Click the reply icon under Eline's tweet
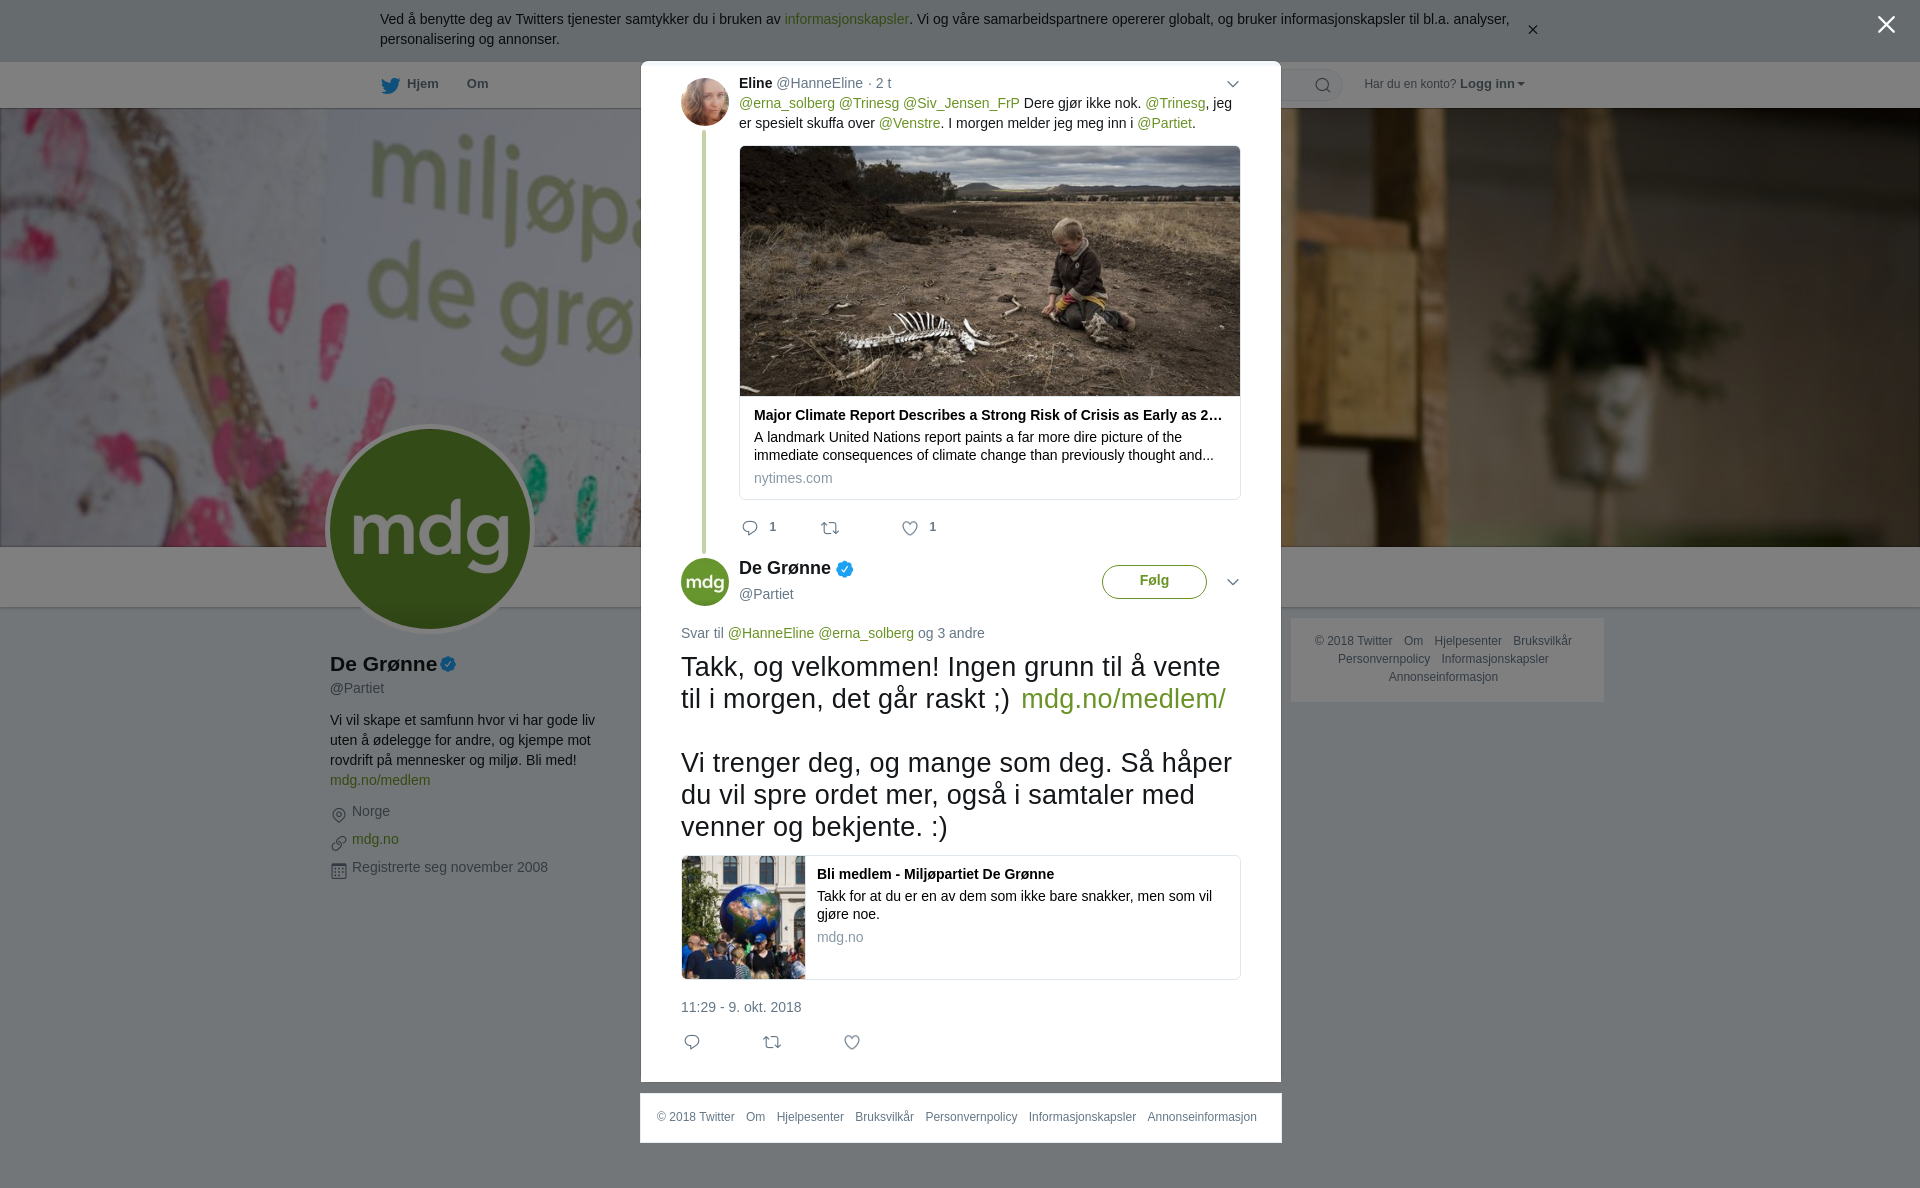This screenshot has width=1920, height=1188. point(750,528)
